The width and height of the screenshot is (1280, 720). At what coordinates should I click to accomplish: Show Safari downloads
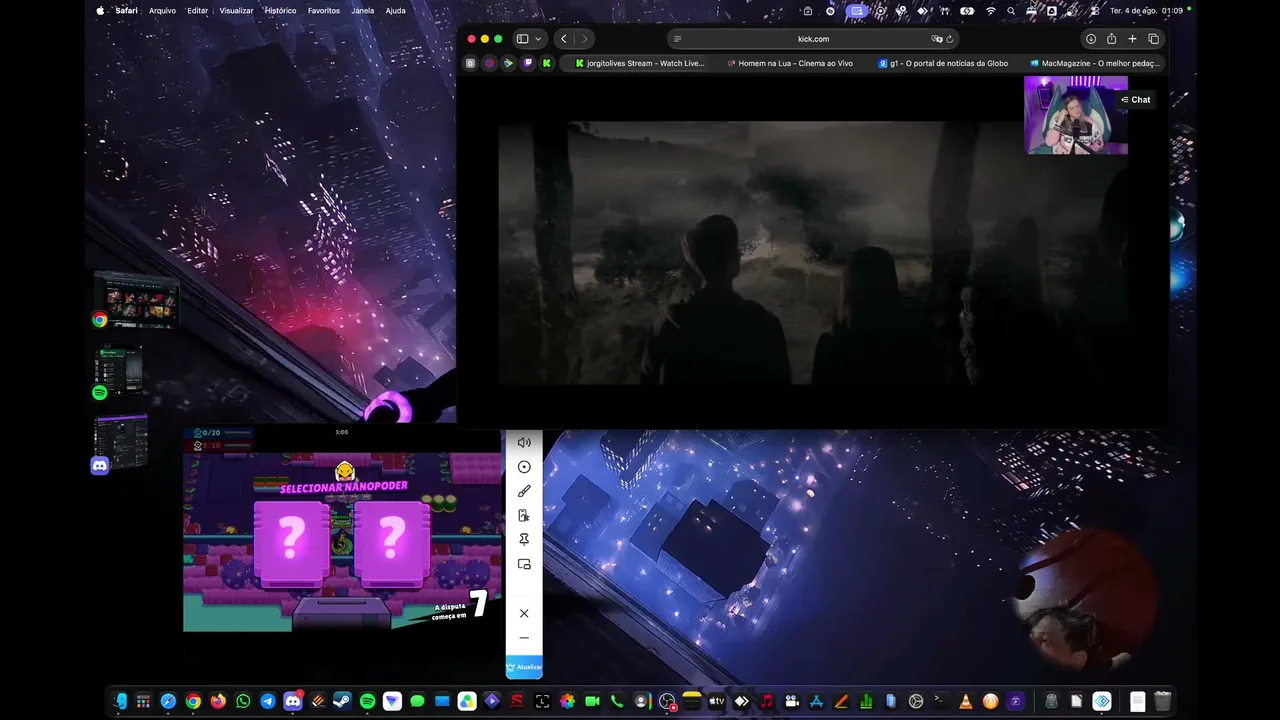1091,39
